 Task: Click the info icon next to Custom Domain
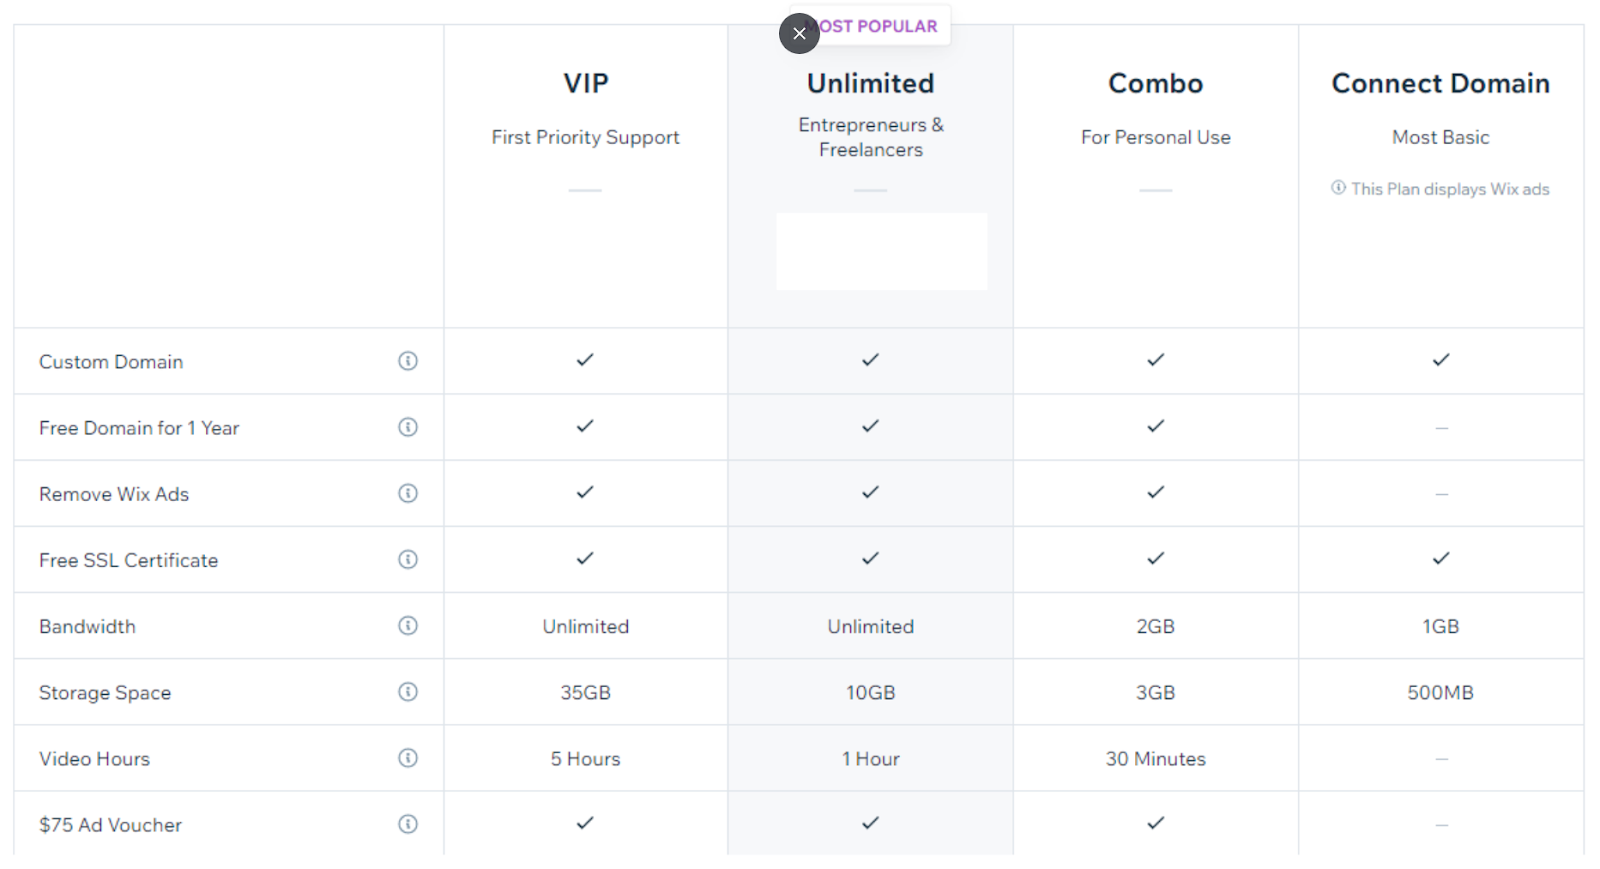408,361
